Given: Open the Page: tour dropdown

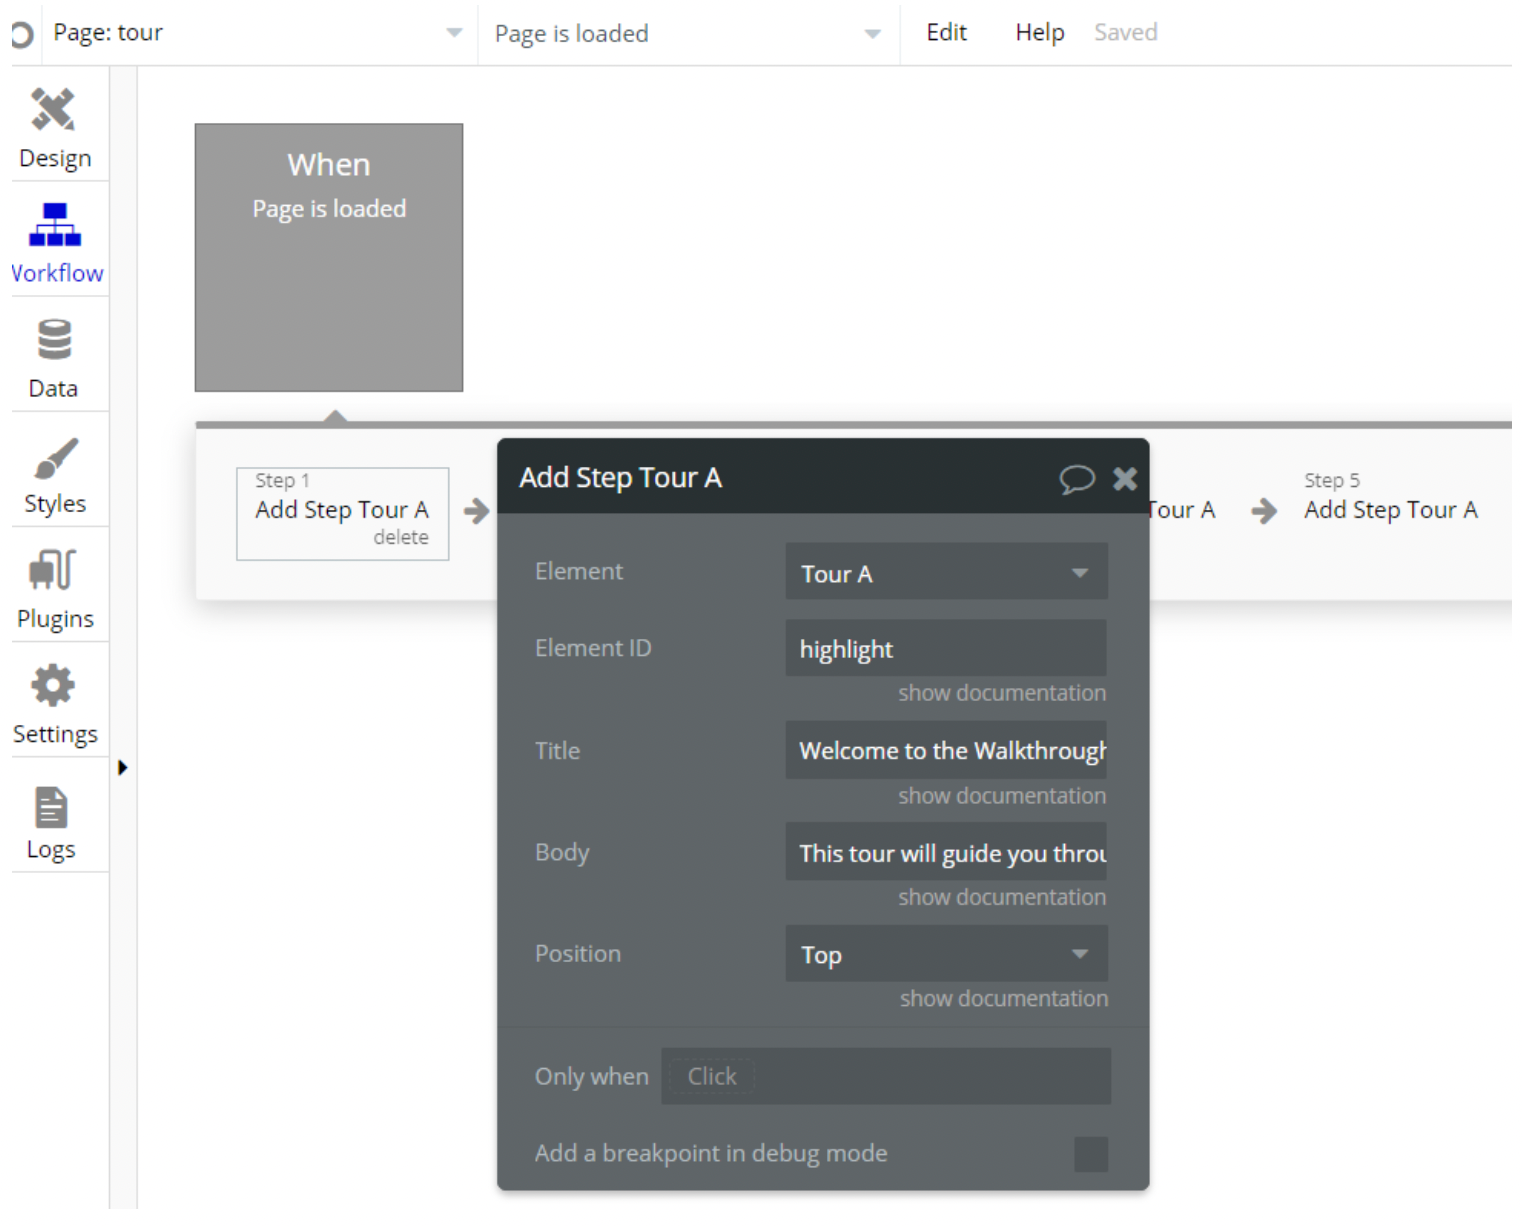Looking at the screenshot, I should [x=258, y=33].
